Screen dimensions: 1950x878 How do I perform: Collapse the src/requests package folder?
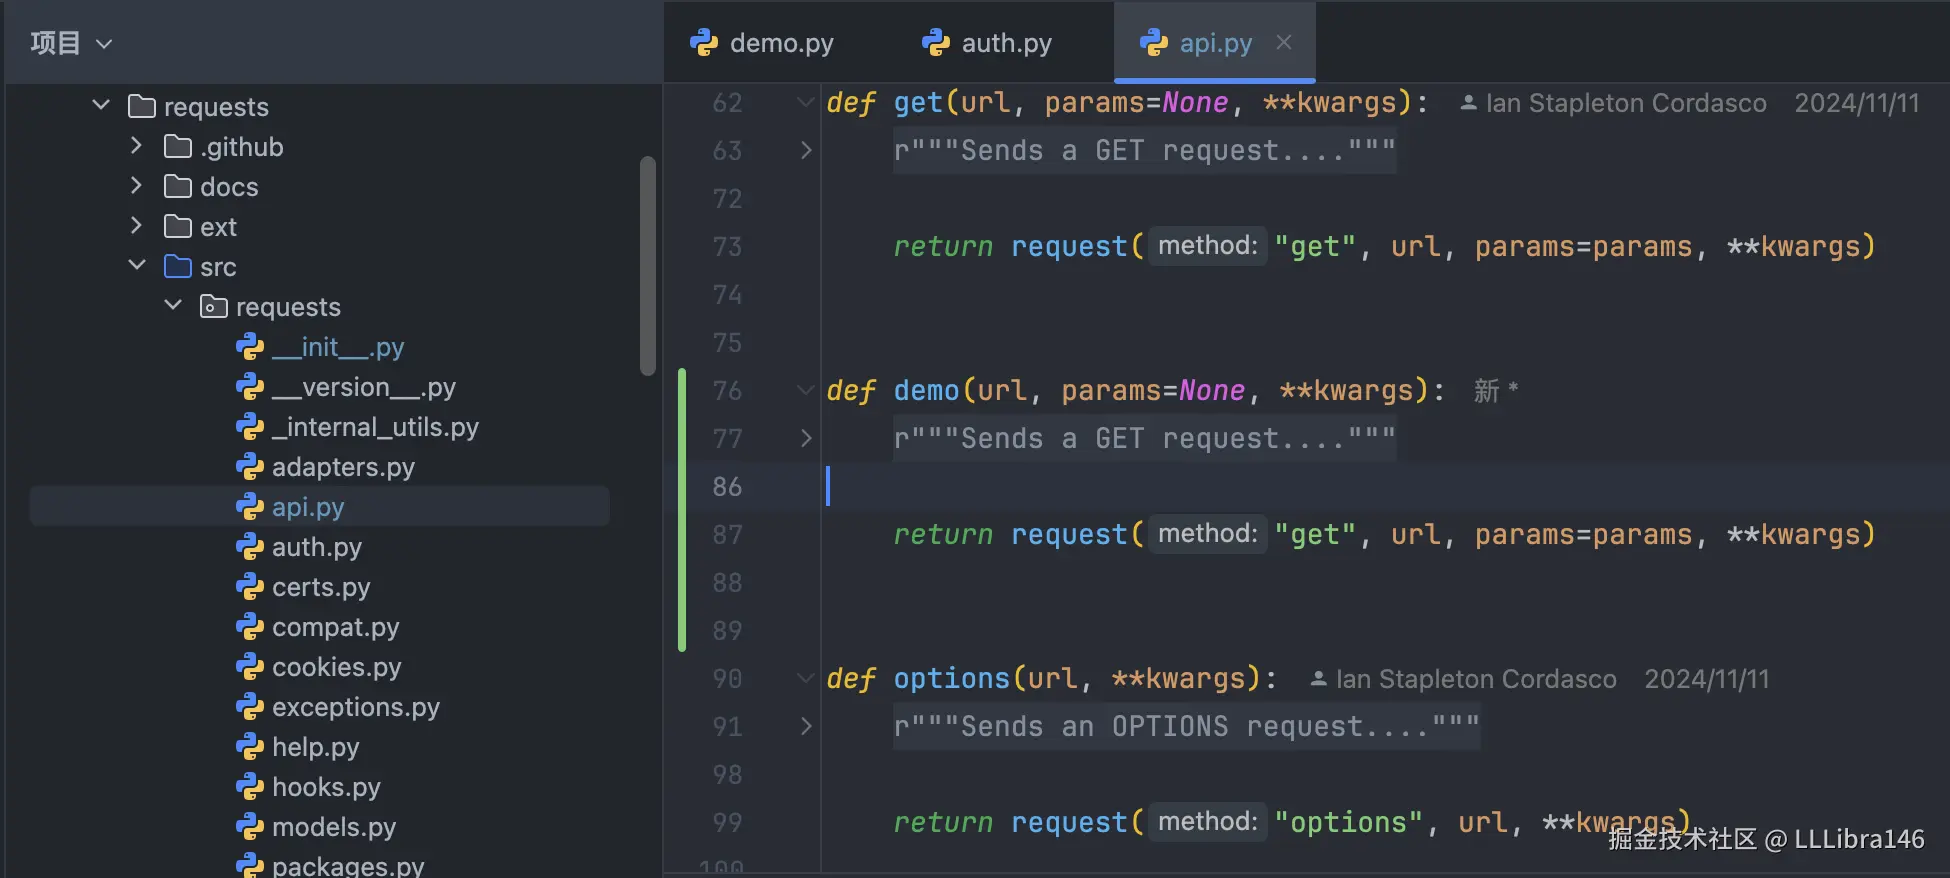[173, 305]
